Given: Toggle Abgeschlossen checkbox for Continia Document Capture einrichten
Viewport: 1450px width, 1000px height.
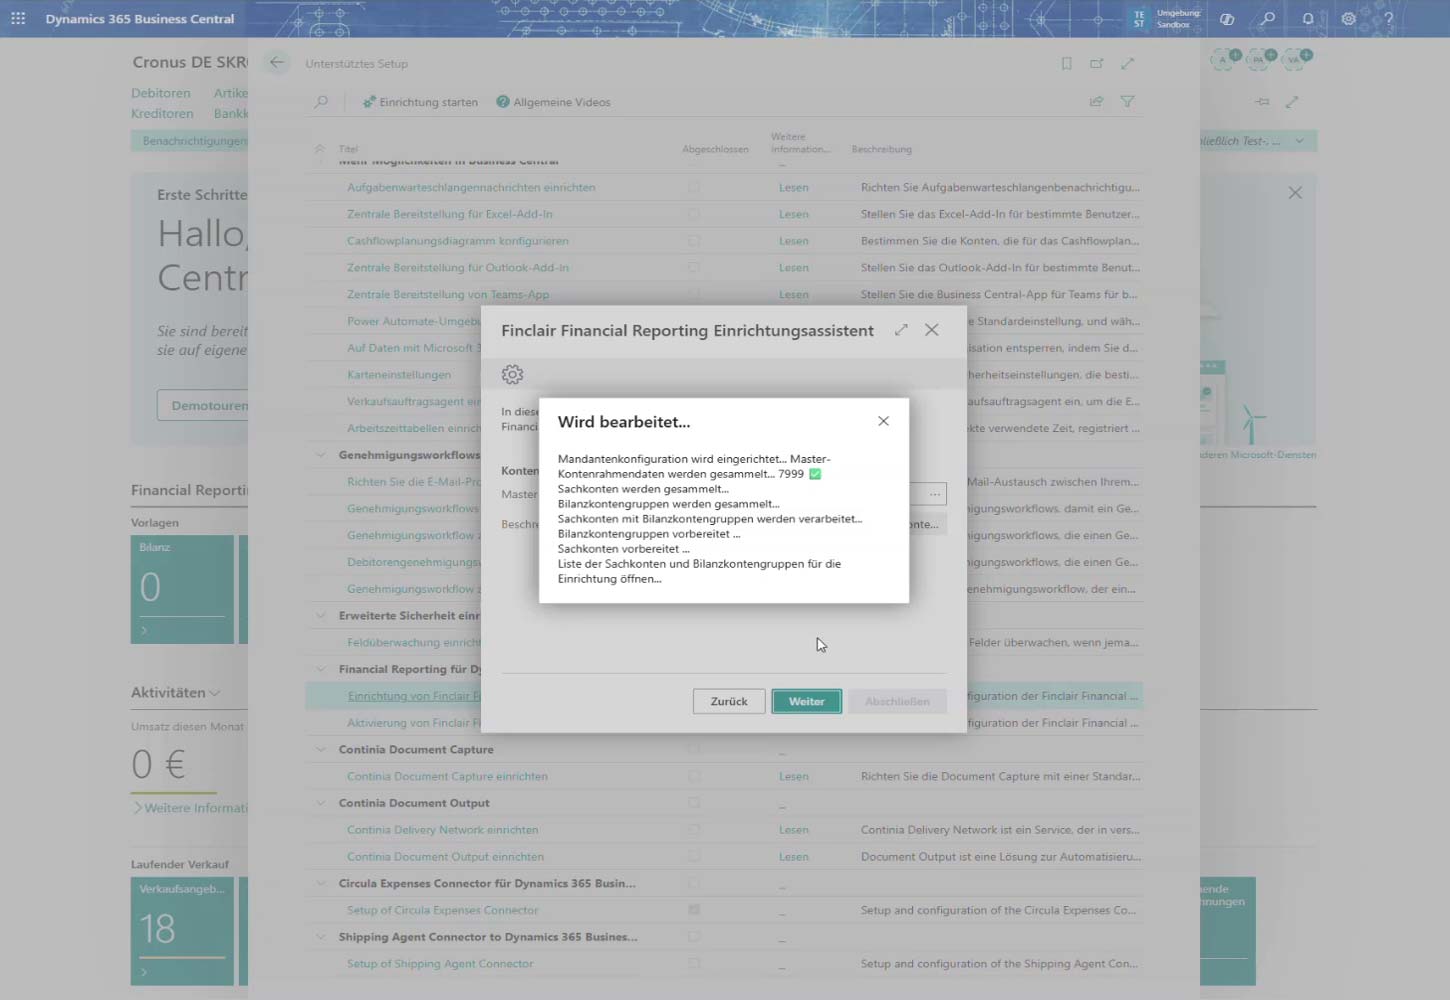Looking at the screenshot, I should click(x=694, y=776).
